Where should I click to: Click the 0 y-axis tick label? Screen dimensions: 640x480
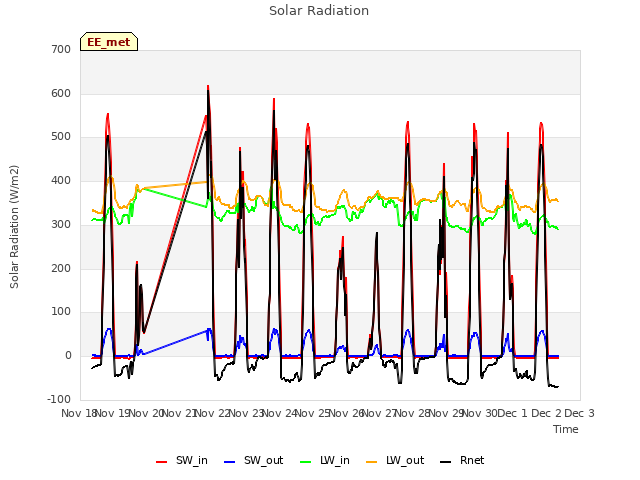click(68, 356)
